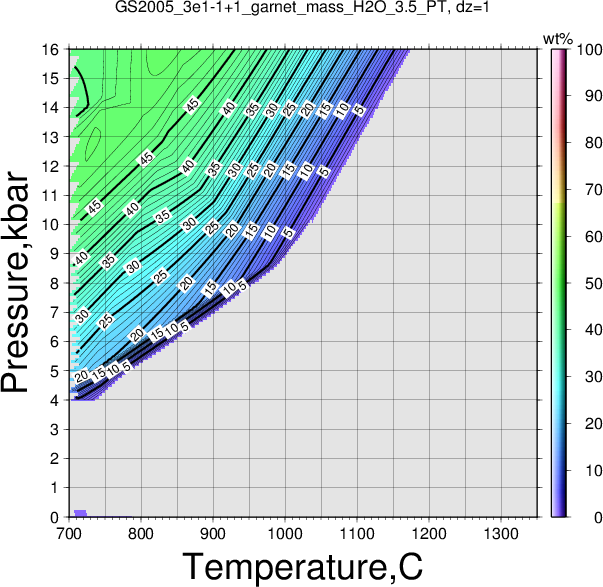This screenshot has height=587, width=603.
Task: Pick the 80 label on the colorbar
Action: (x=594, y=143)
